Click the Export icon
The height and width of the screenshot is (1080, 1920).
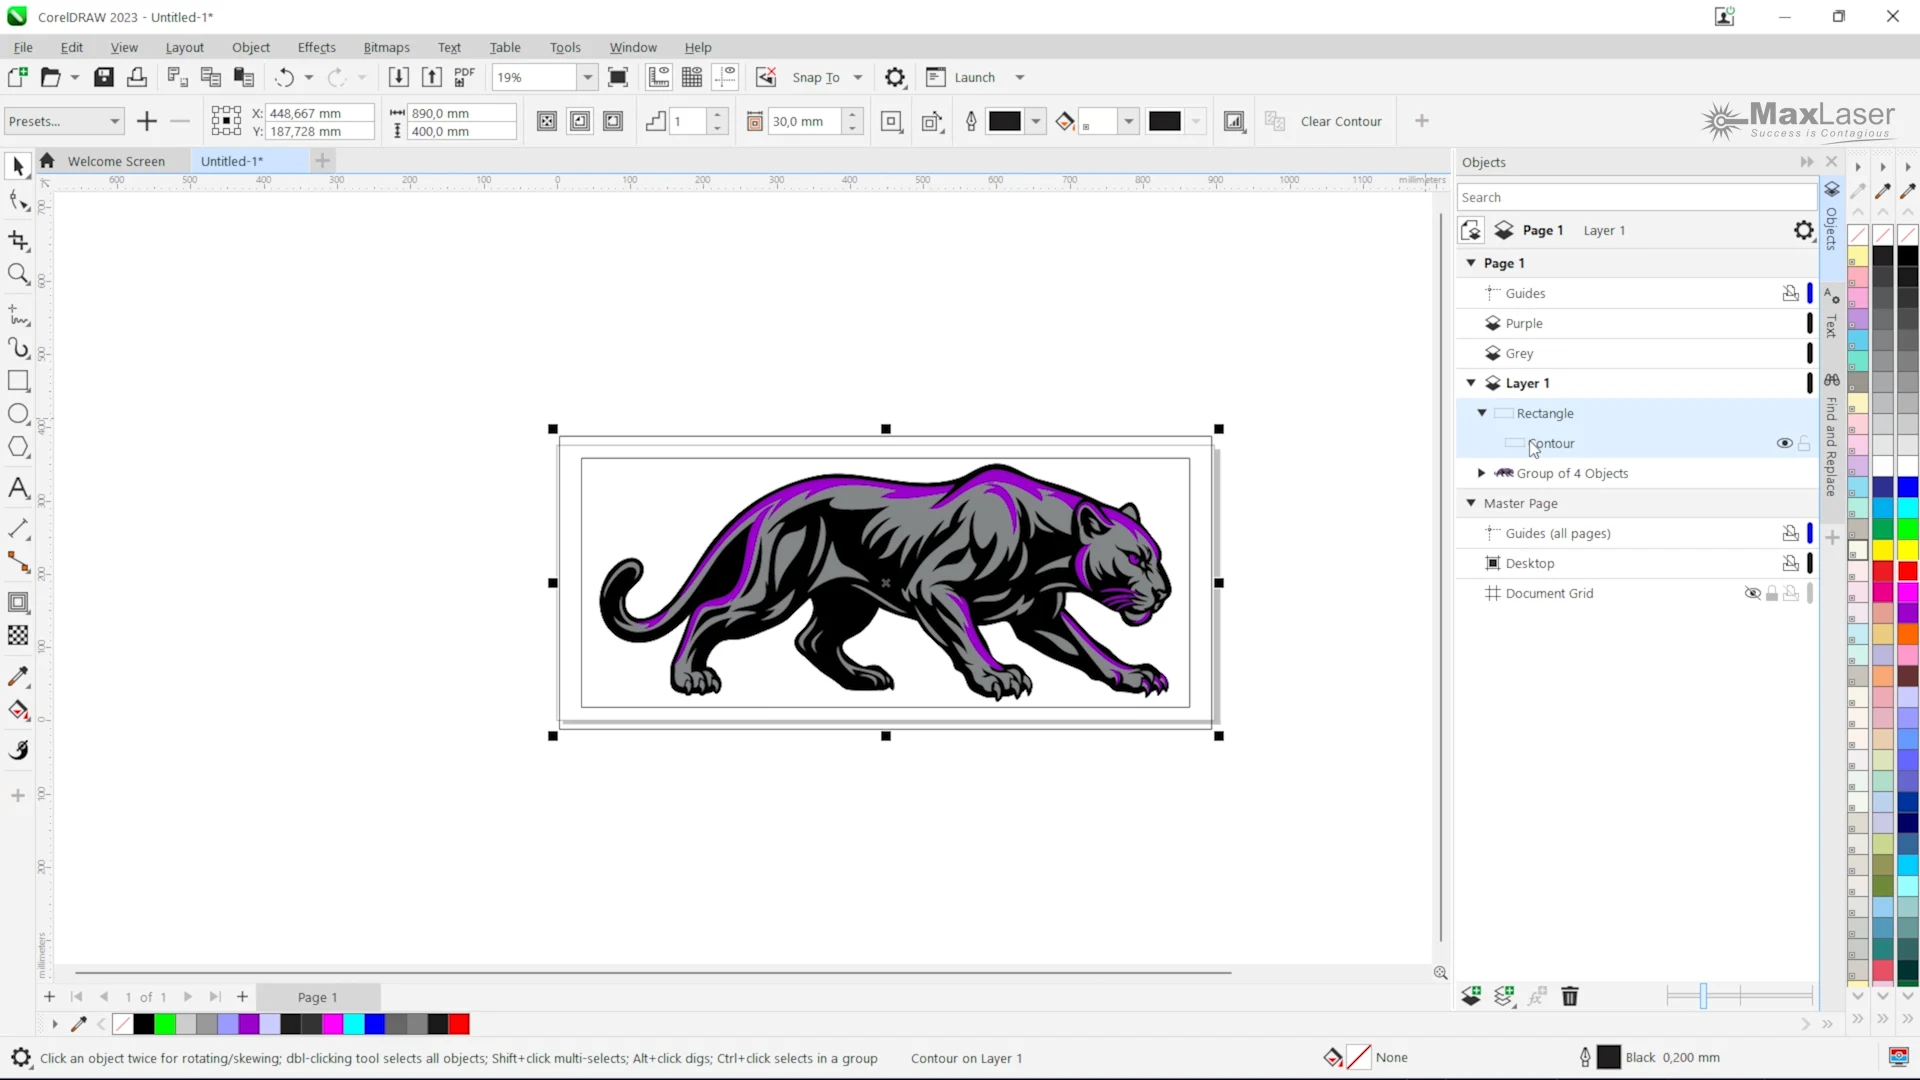point(432,77)
